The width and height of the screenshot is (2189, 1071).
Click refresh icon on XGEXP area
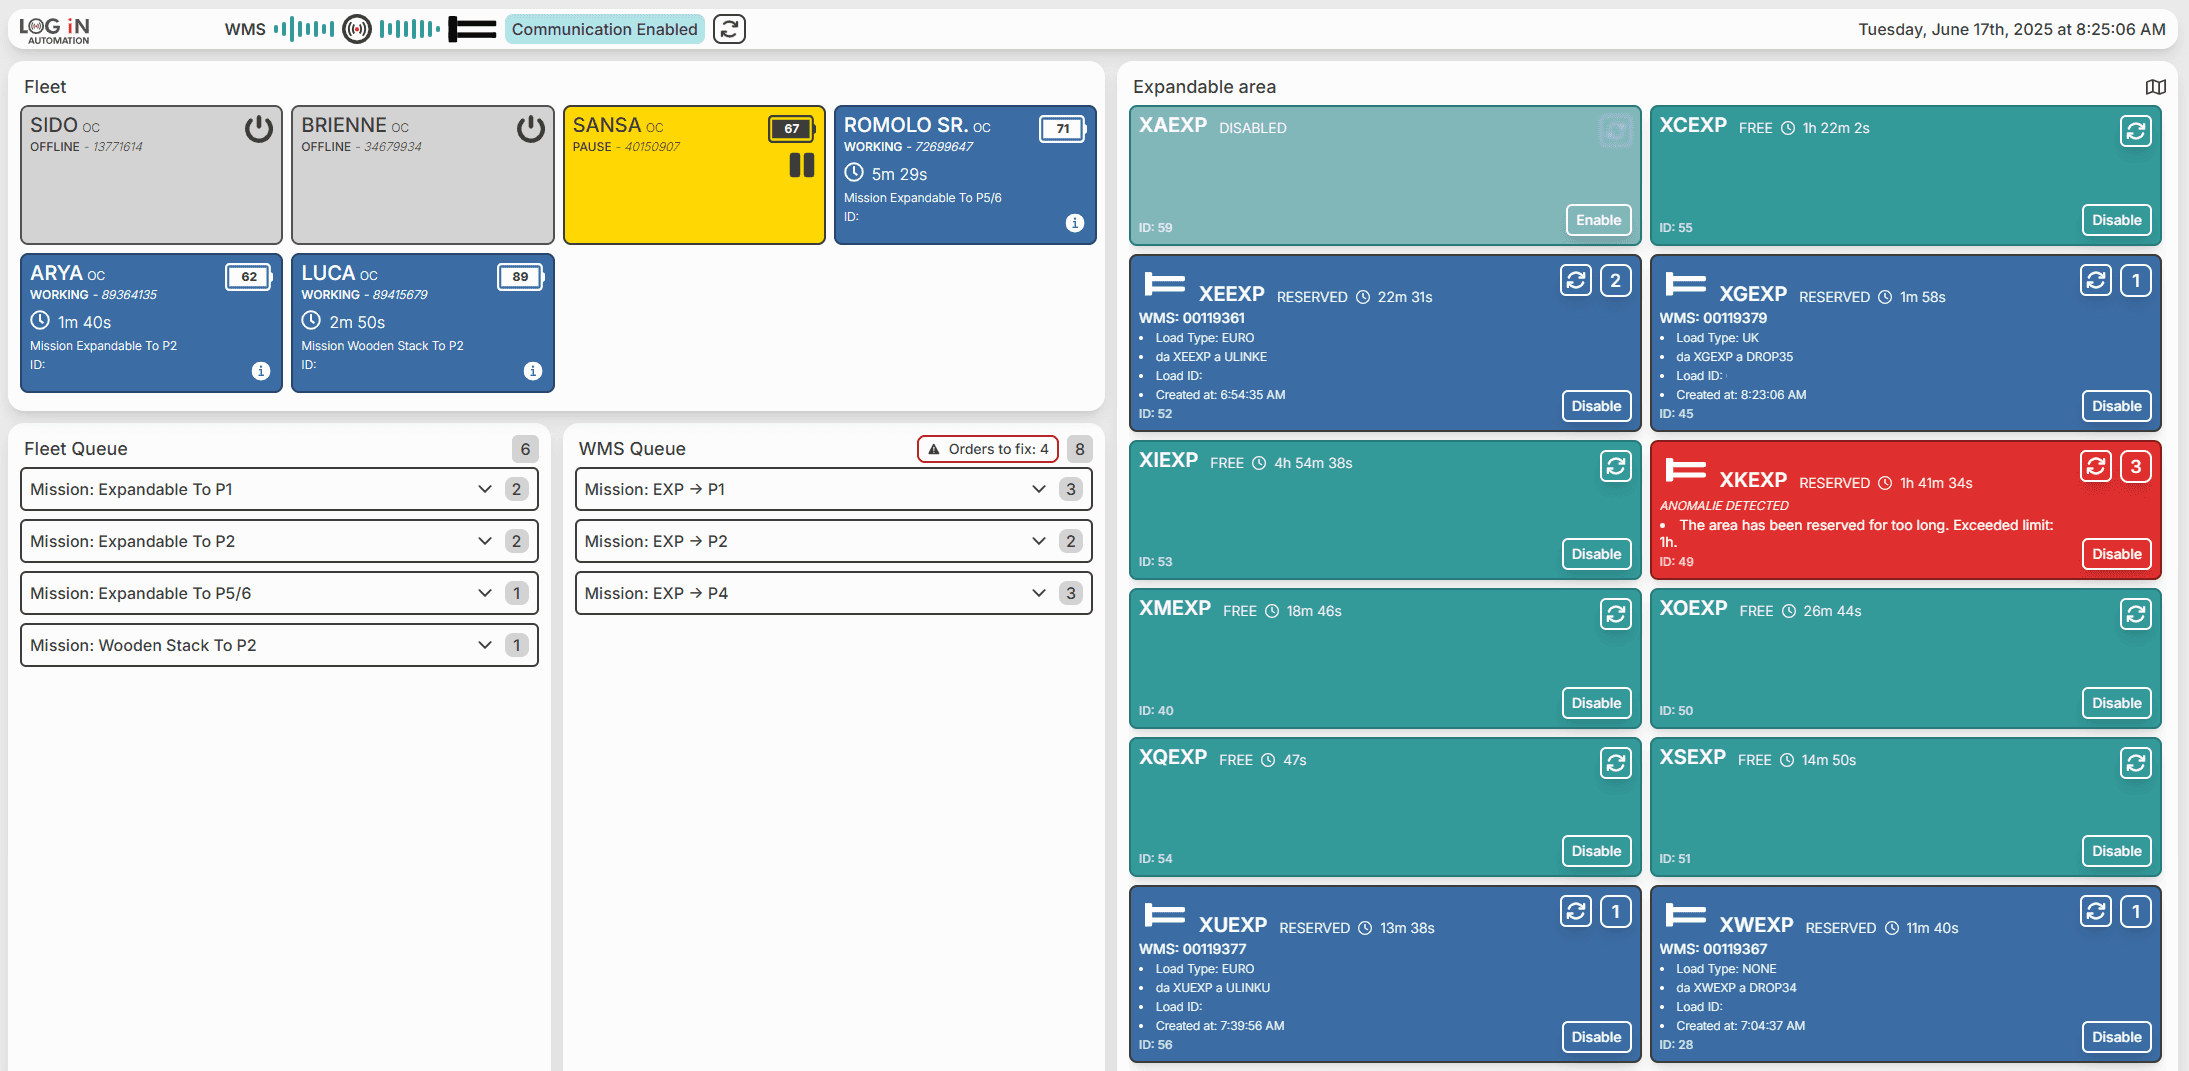coord(2096,280)
